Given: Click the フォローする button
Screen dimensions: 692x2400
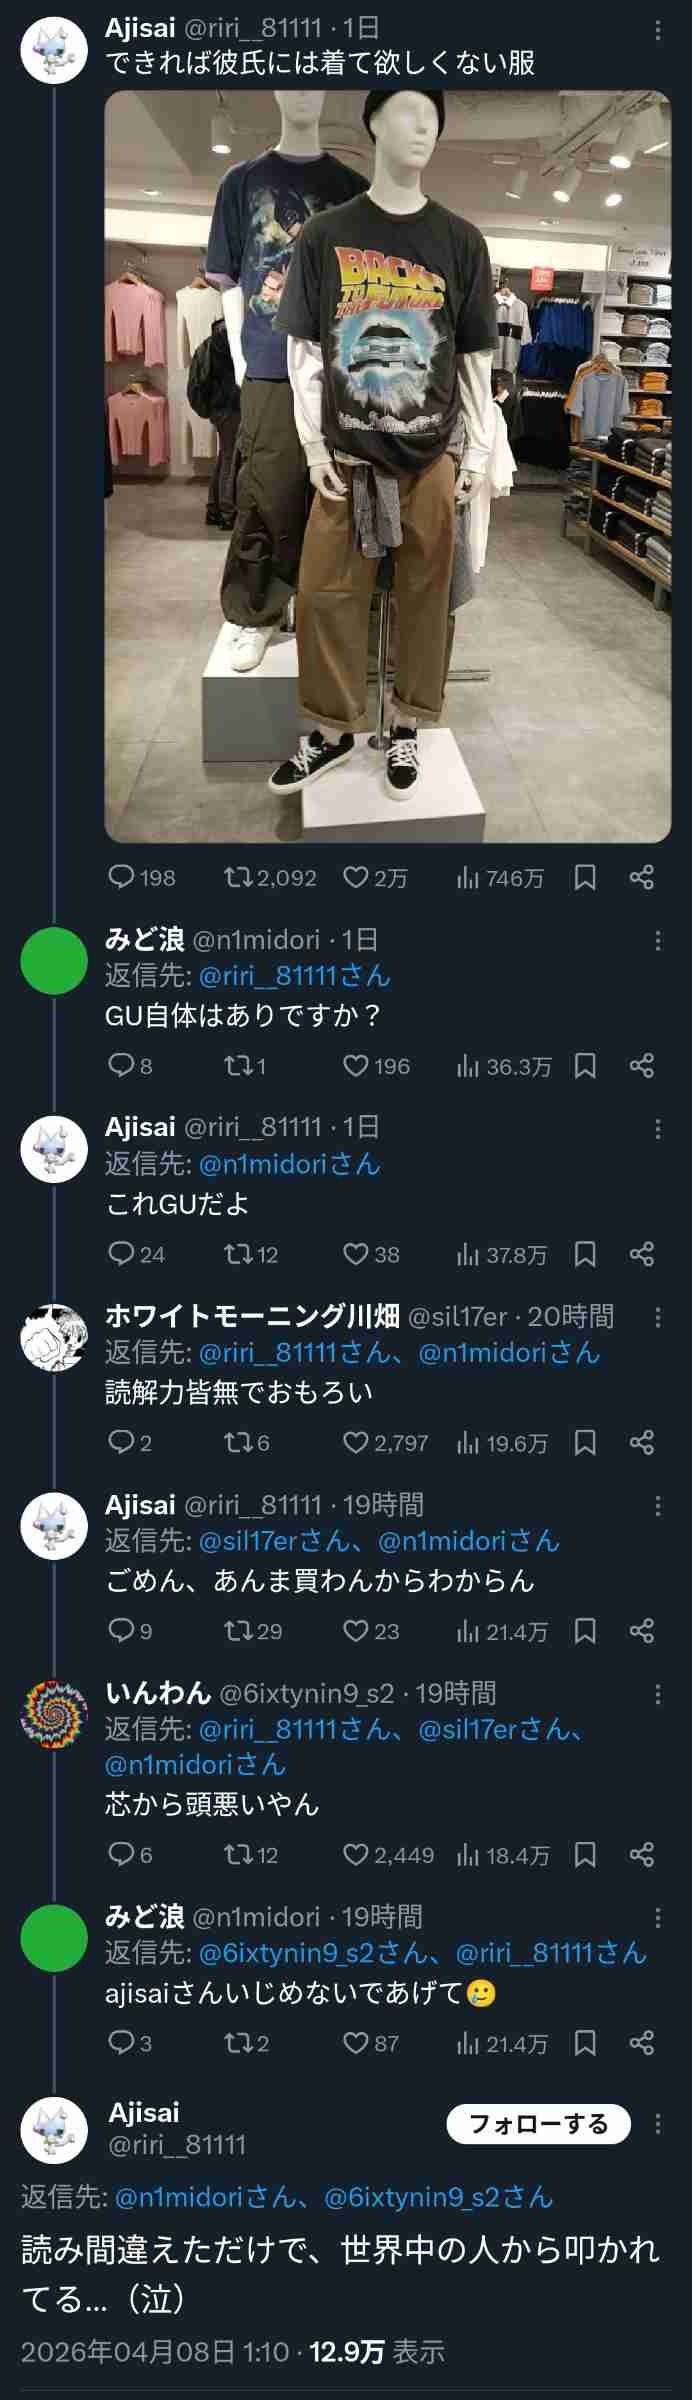Looking at the screenshot, I should tap(538, 2124).
